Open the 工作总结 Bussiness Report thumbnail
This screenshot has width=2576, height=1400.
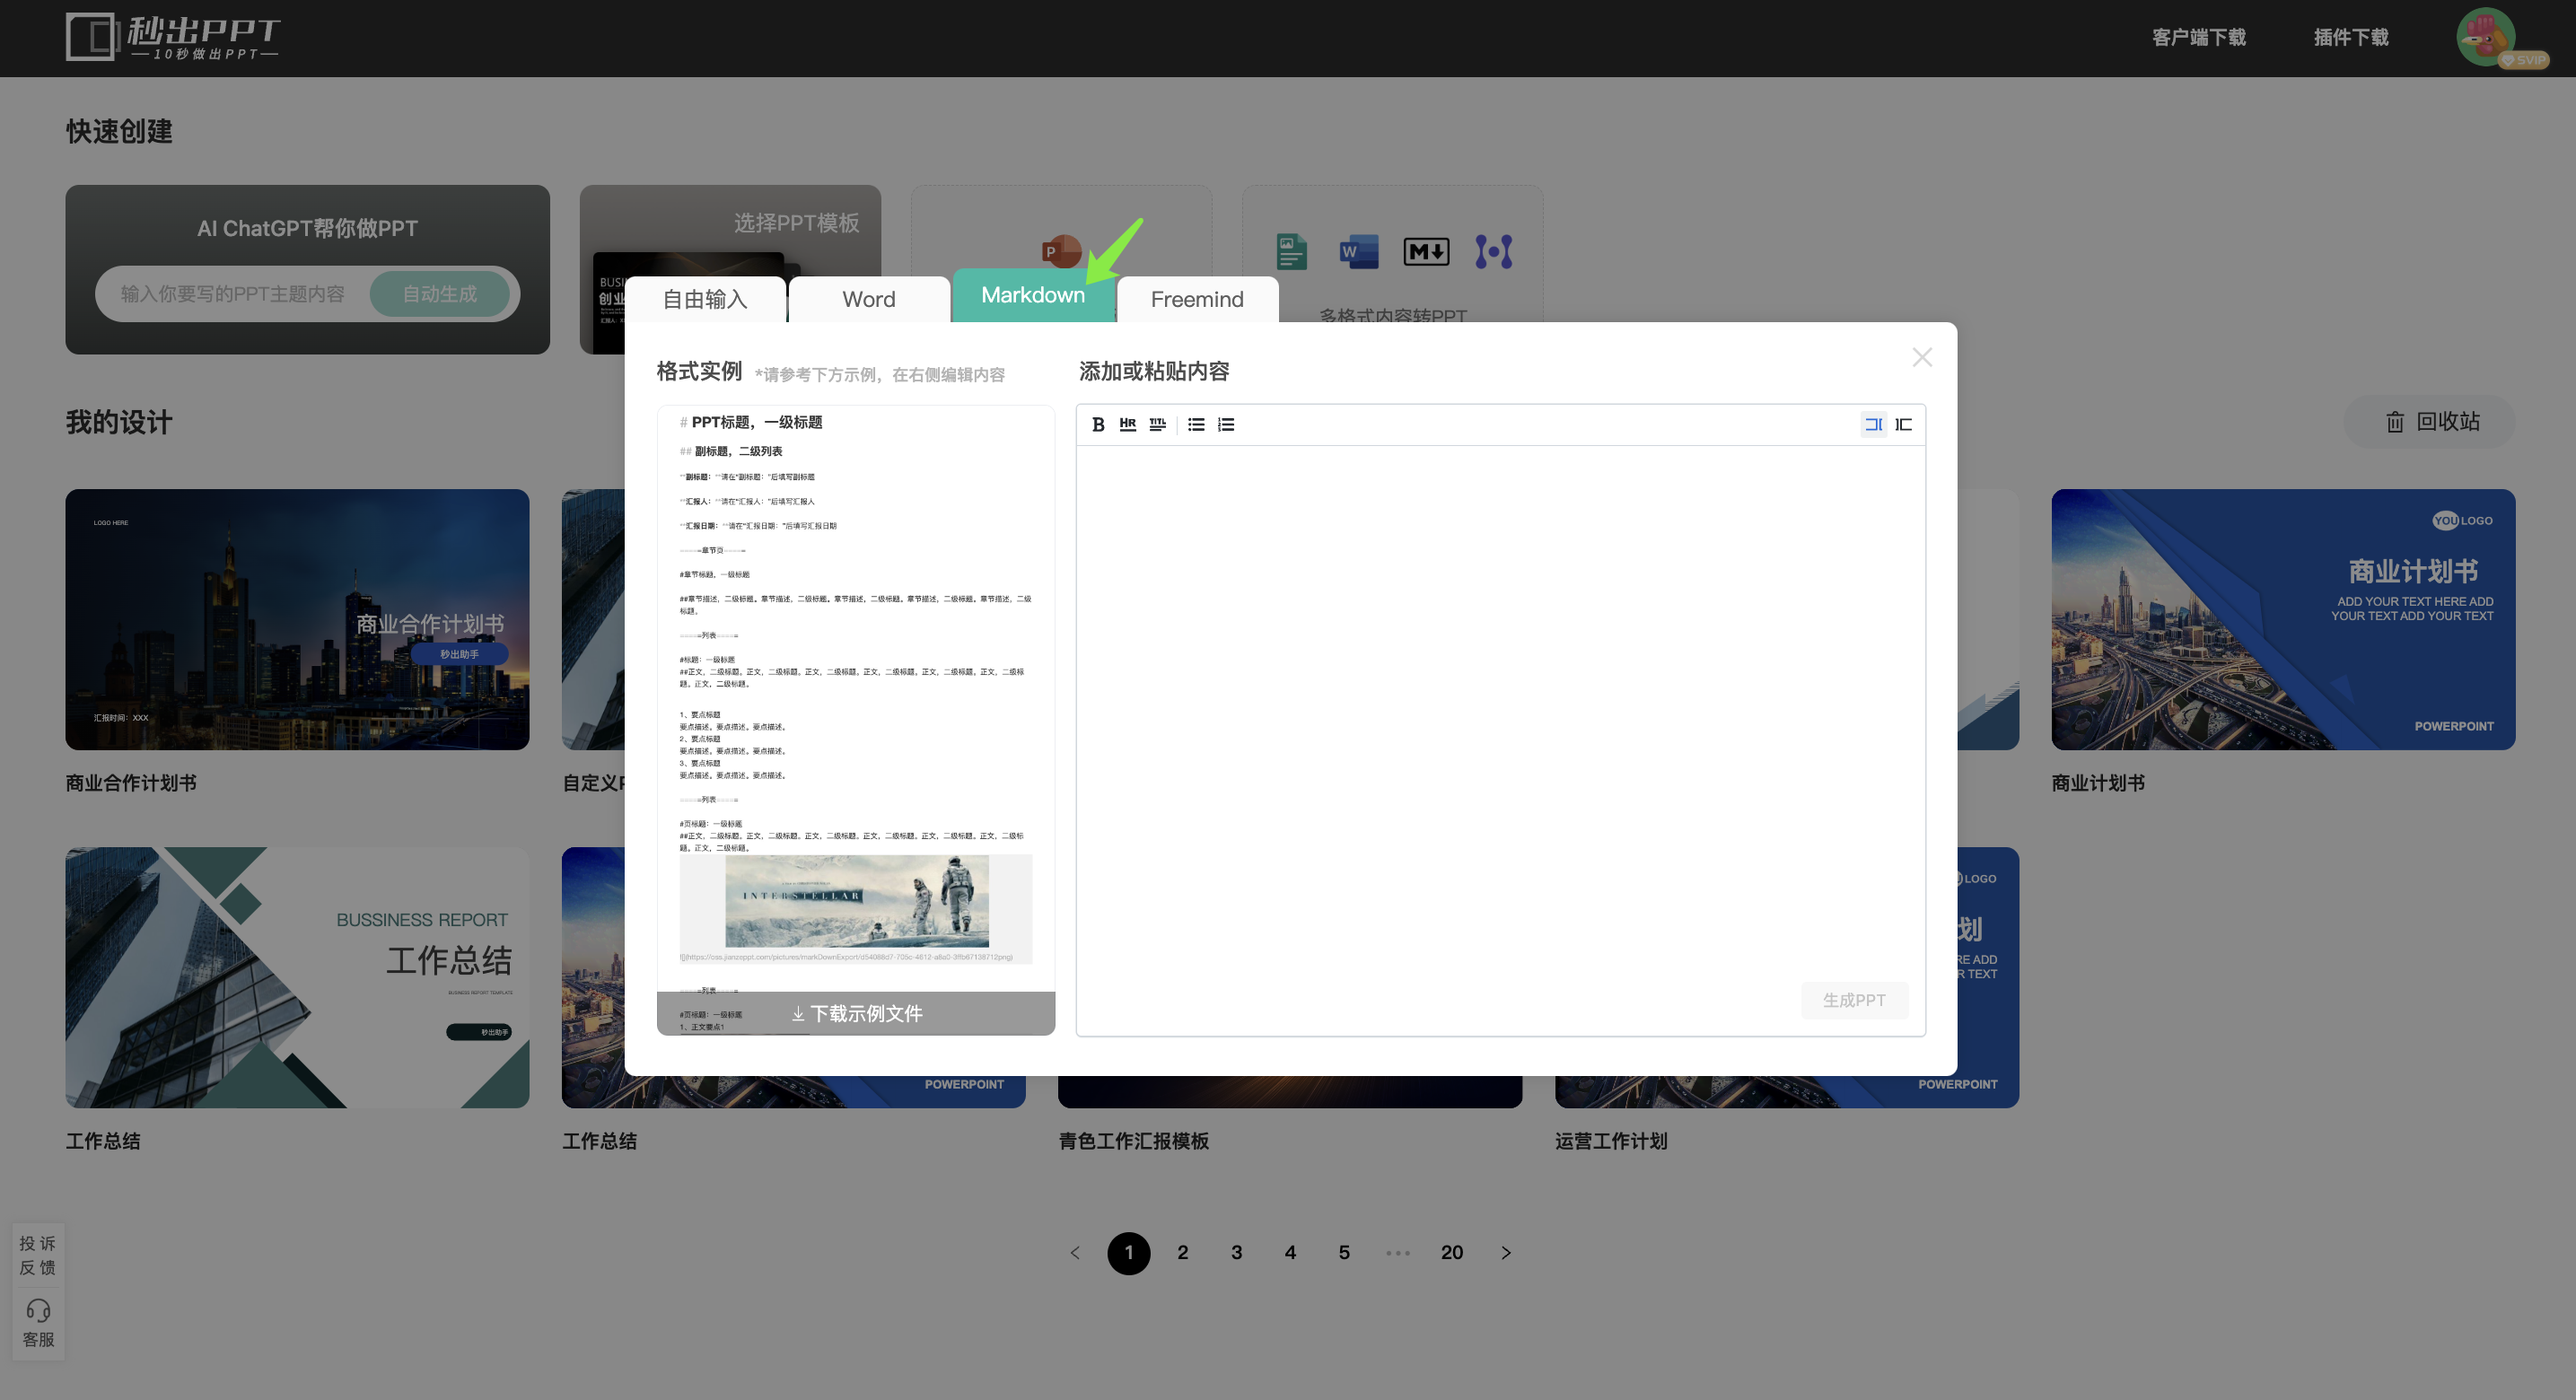(297, 977)
